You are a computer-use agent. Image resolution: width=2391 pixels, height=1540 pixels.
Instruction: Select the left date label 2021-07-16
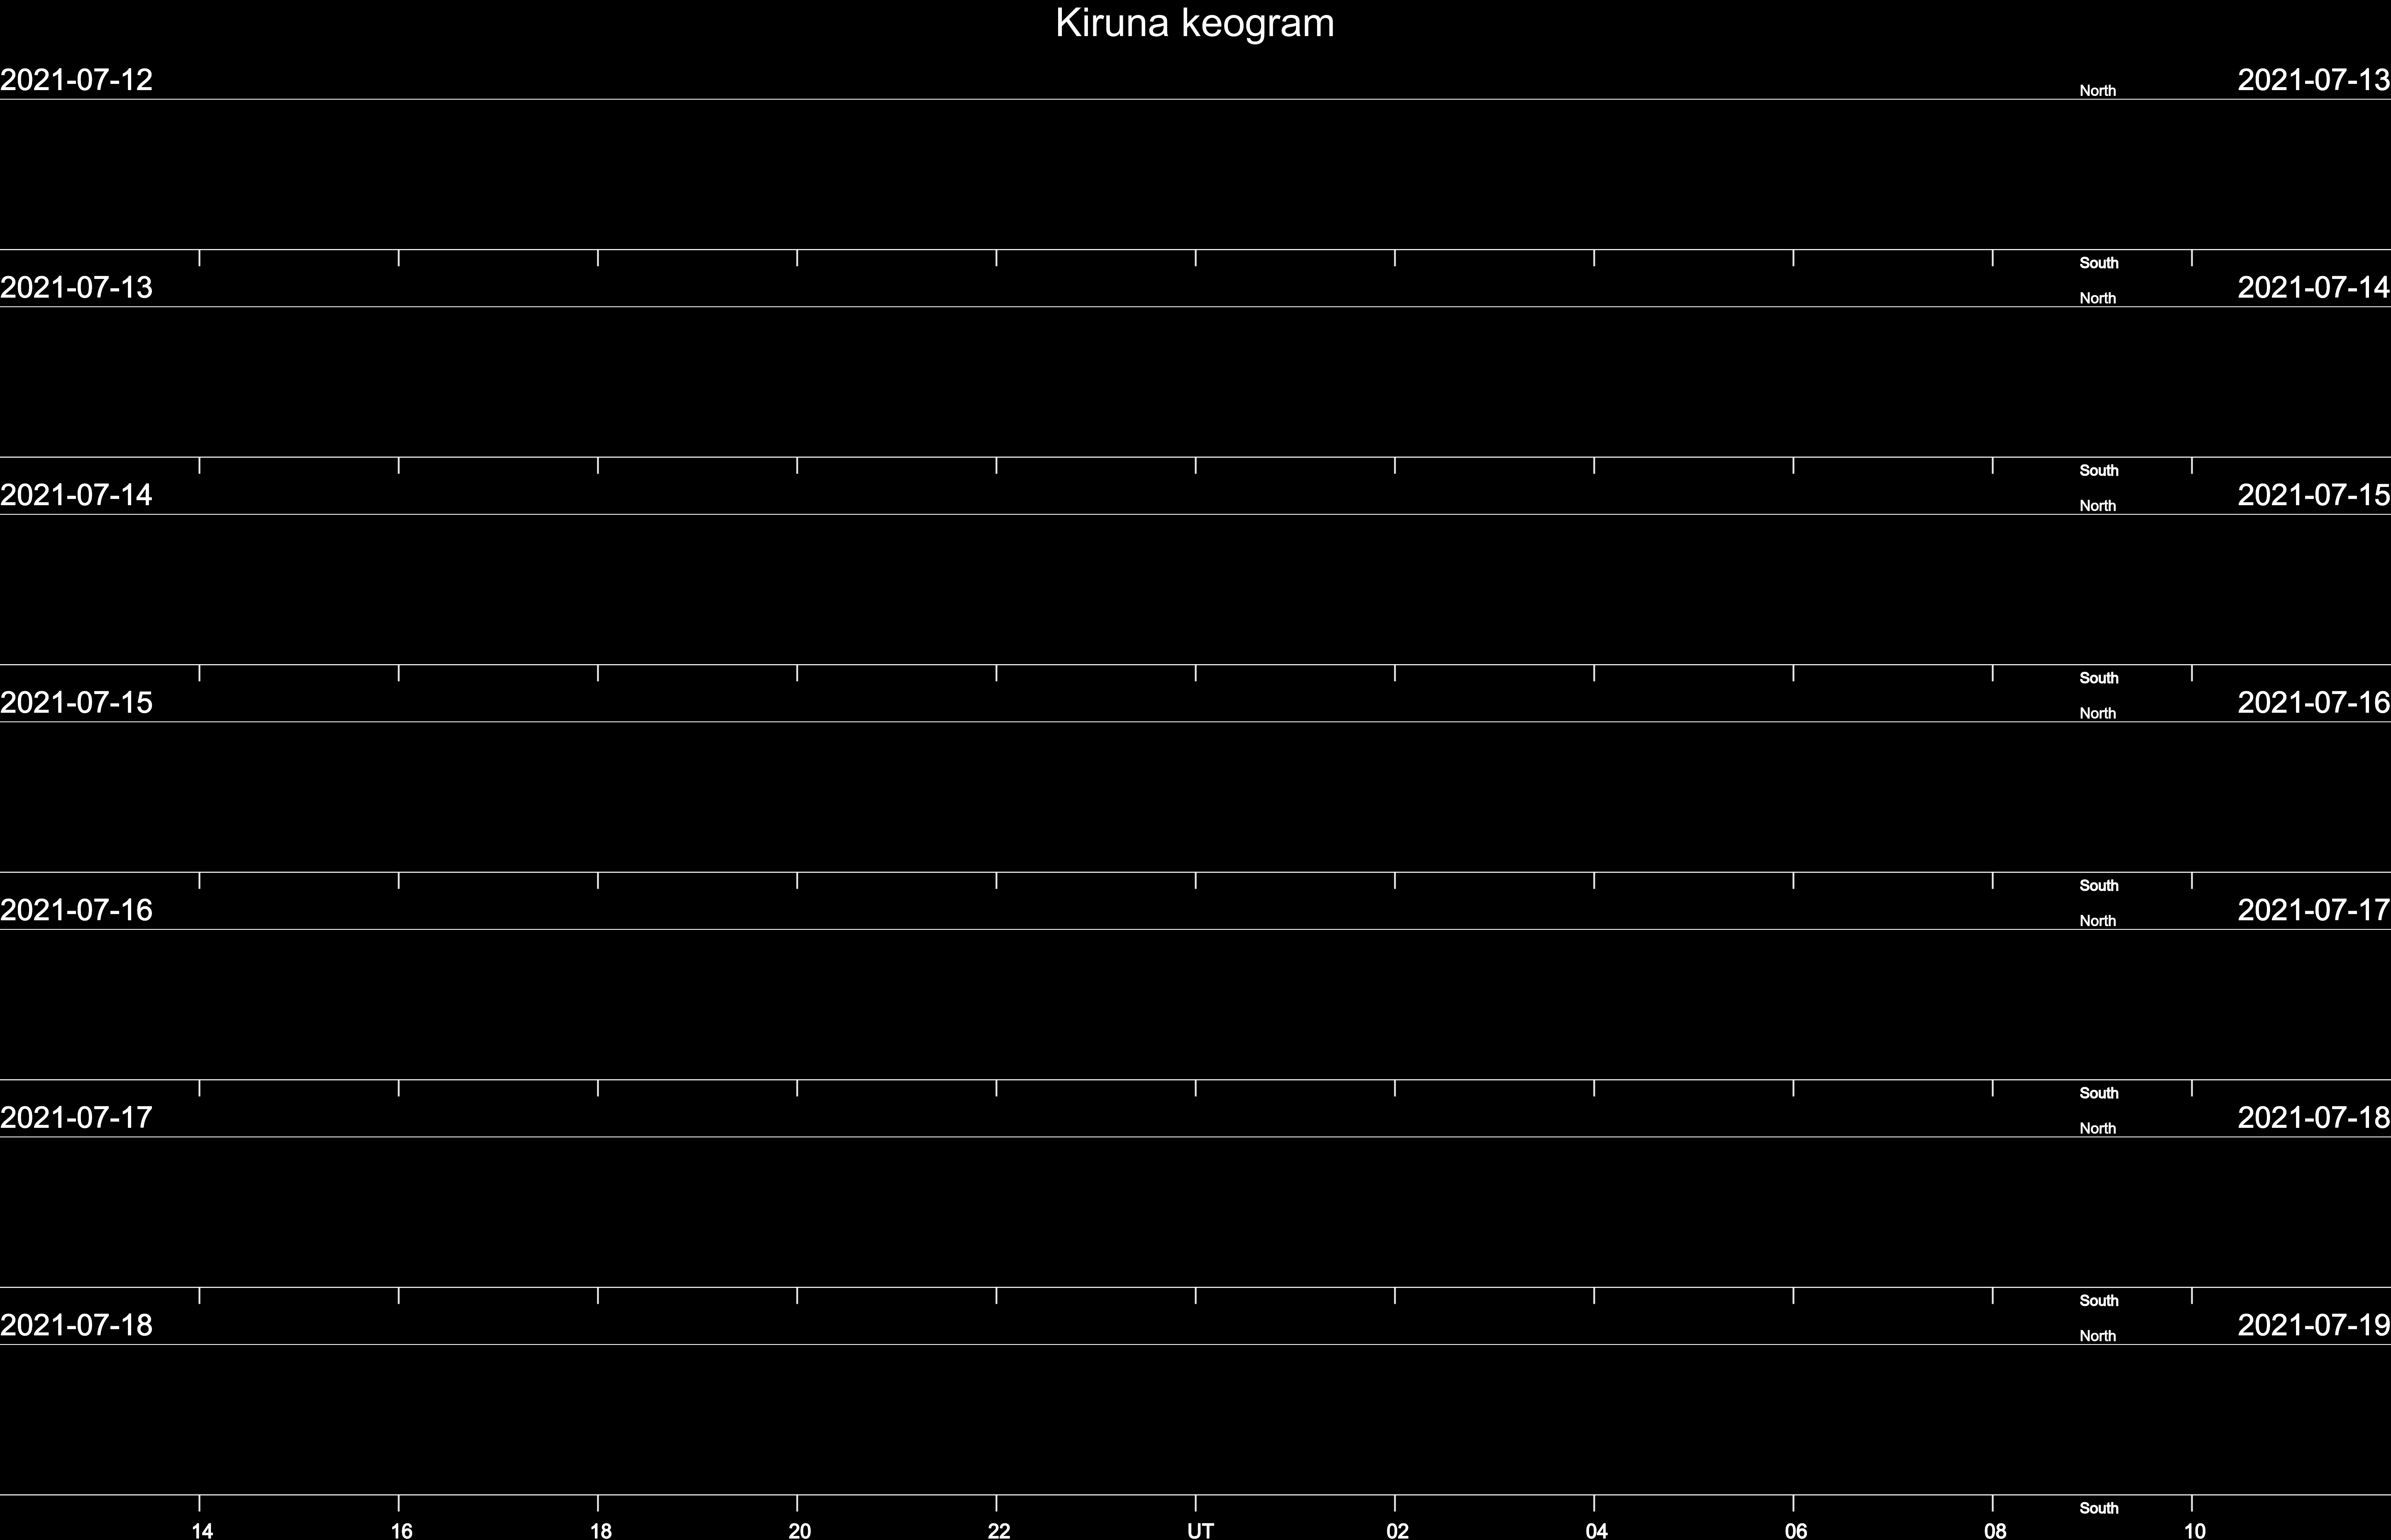(76, 910)
